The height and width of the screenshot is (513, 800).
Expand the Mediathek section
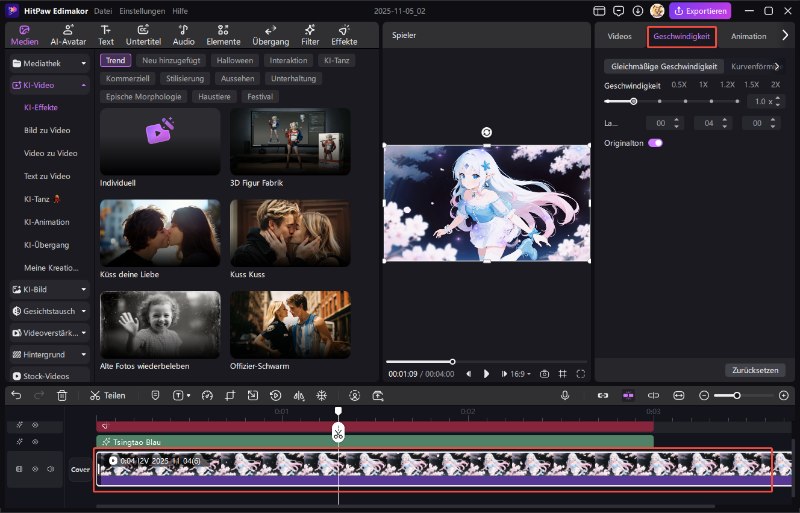(49, 63)
